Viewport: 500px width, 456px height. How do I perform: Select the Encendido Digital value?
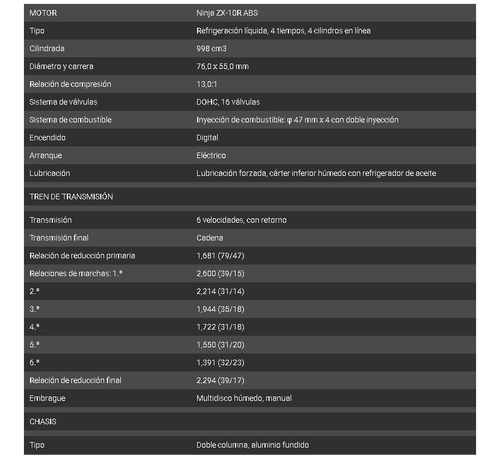click(207, 138)
